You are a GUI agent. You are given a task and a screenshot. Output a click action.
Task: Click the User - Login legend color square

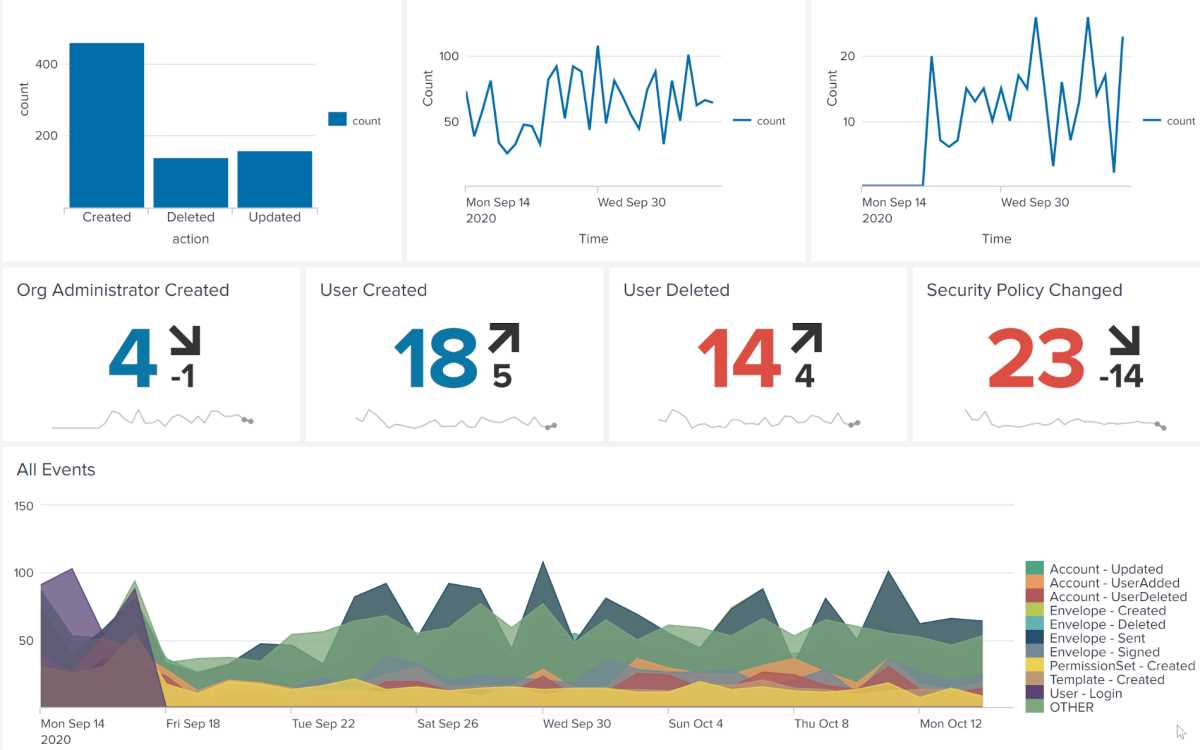tap(1035, 693)
